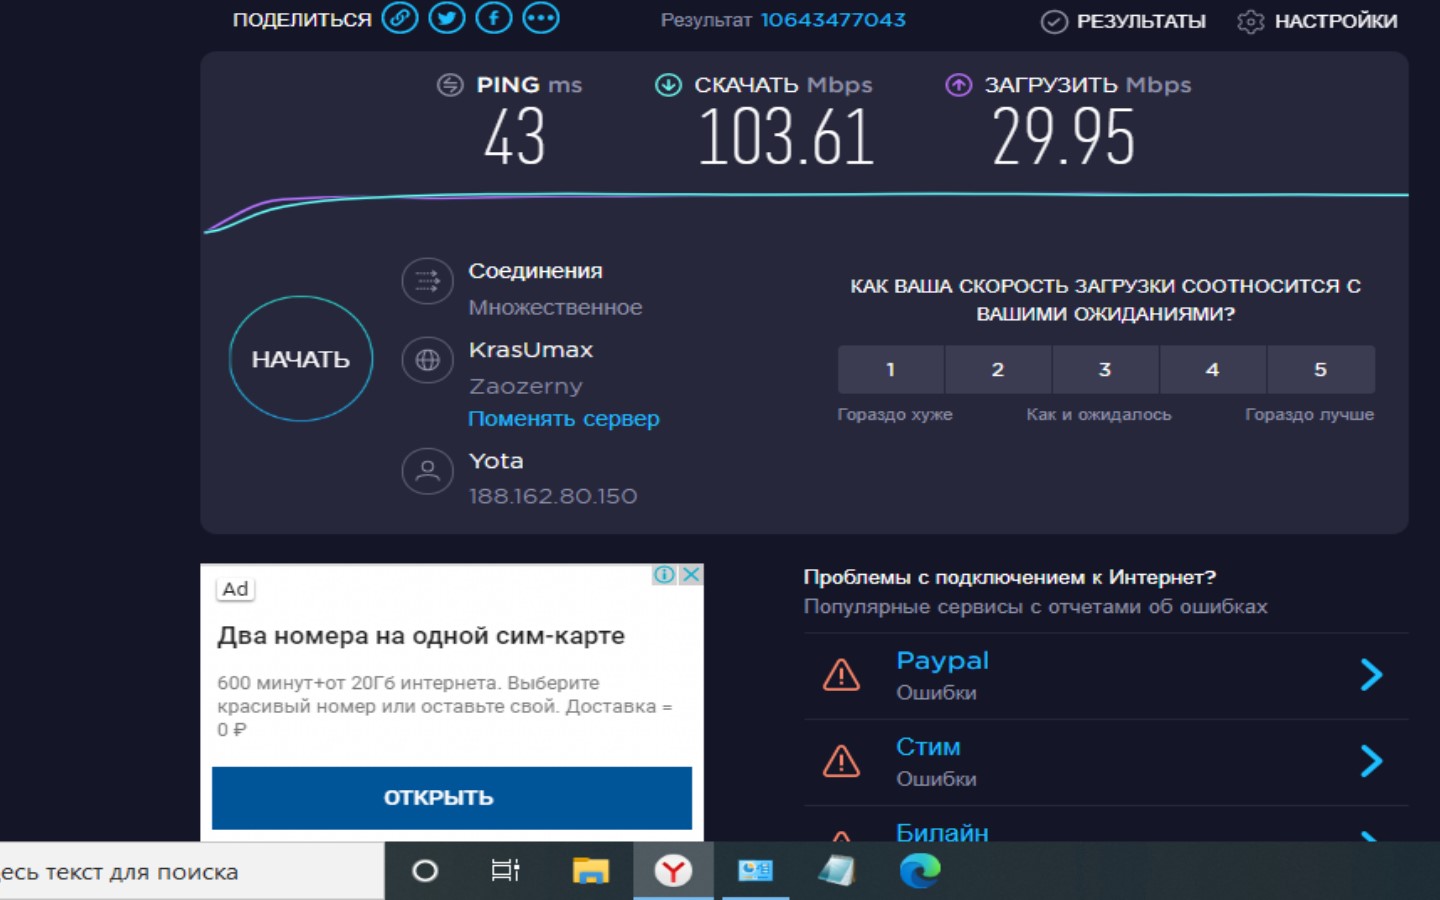Image resolution: width=1440 pixels, height=900 pixels.
Task: Click the ad info icon
Action: point(664,575)
